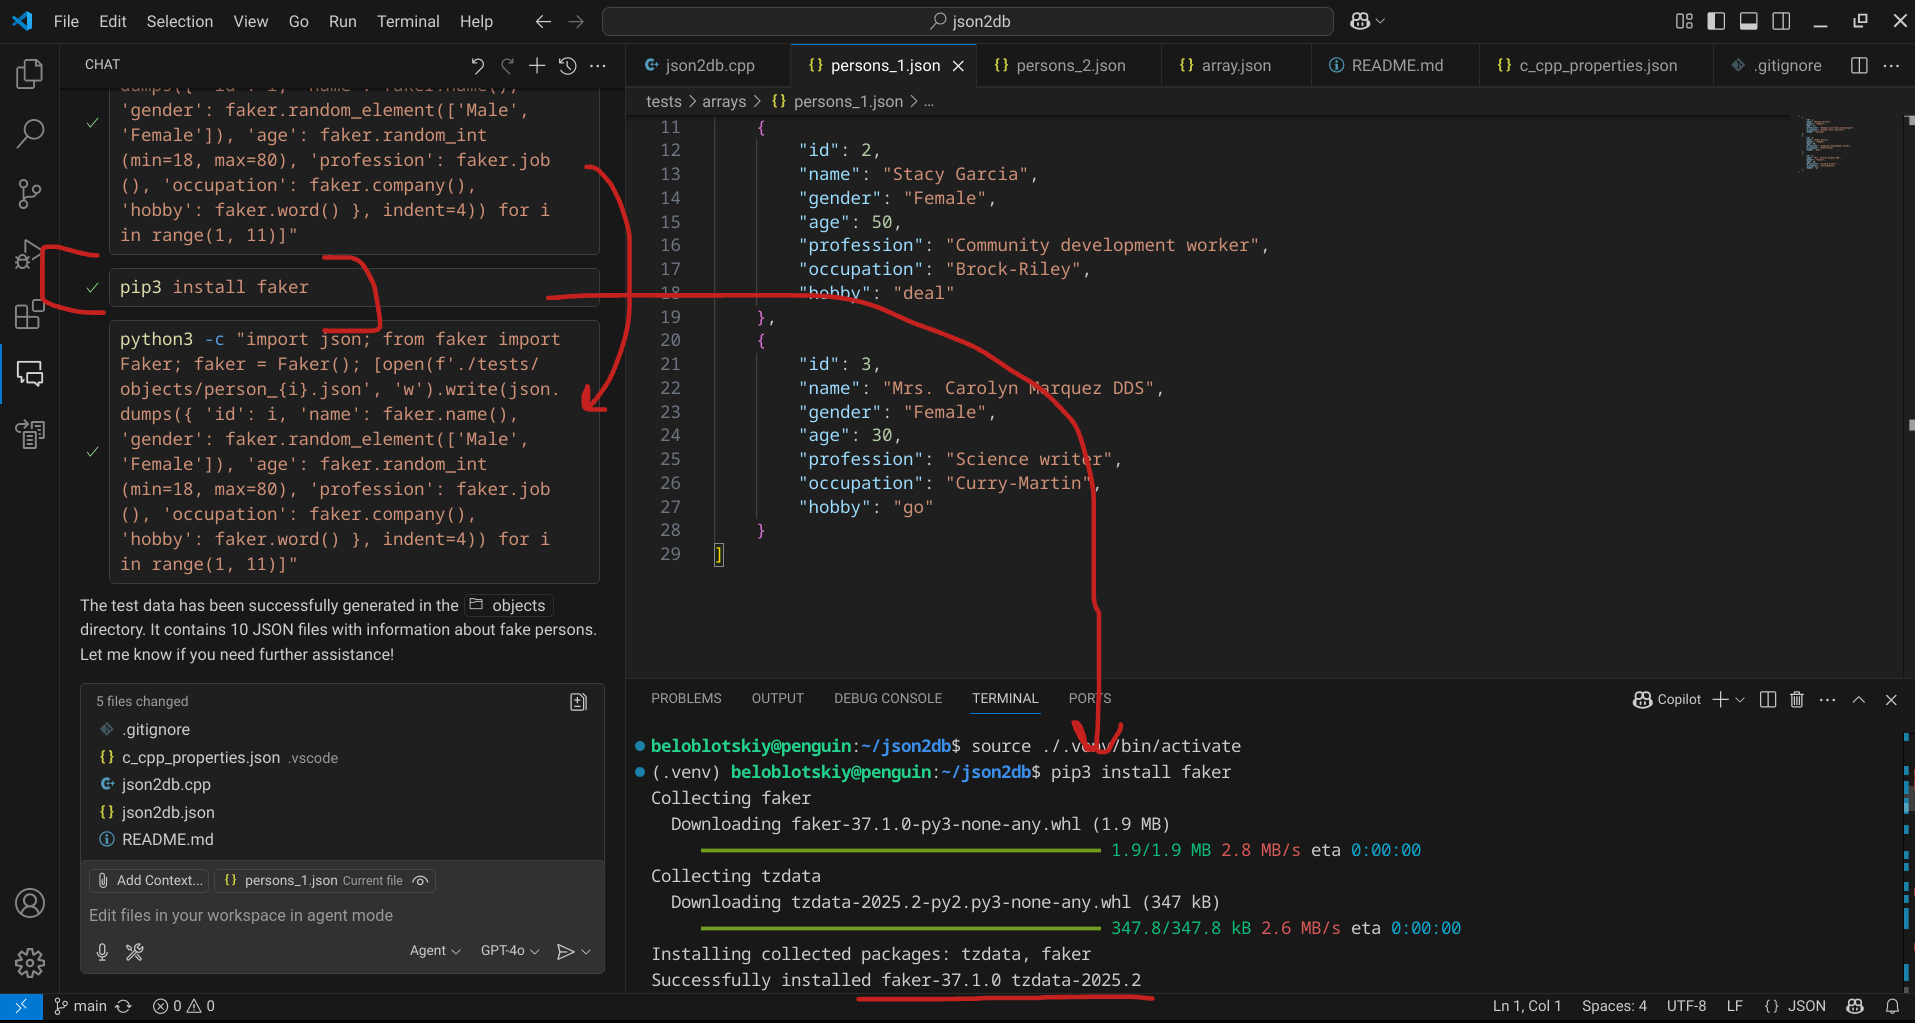Toggle current file context eye icon
This screenshot has height=1023, width=1915.
pyautogui.click(x=420, y=881)
